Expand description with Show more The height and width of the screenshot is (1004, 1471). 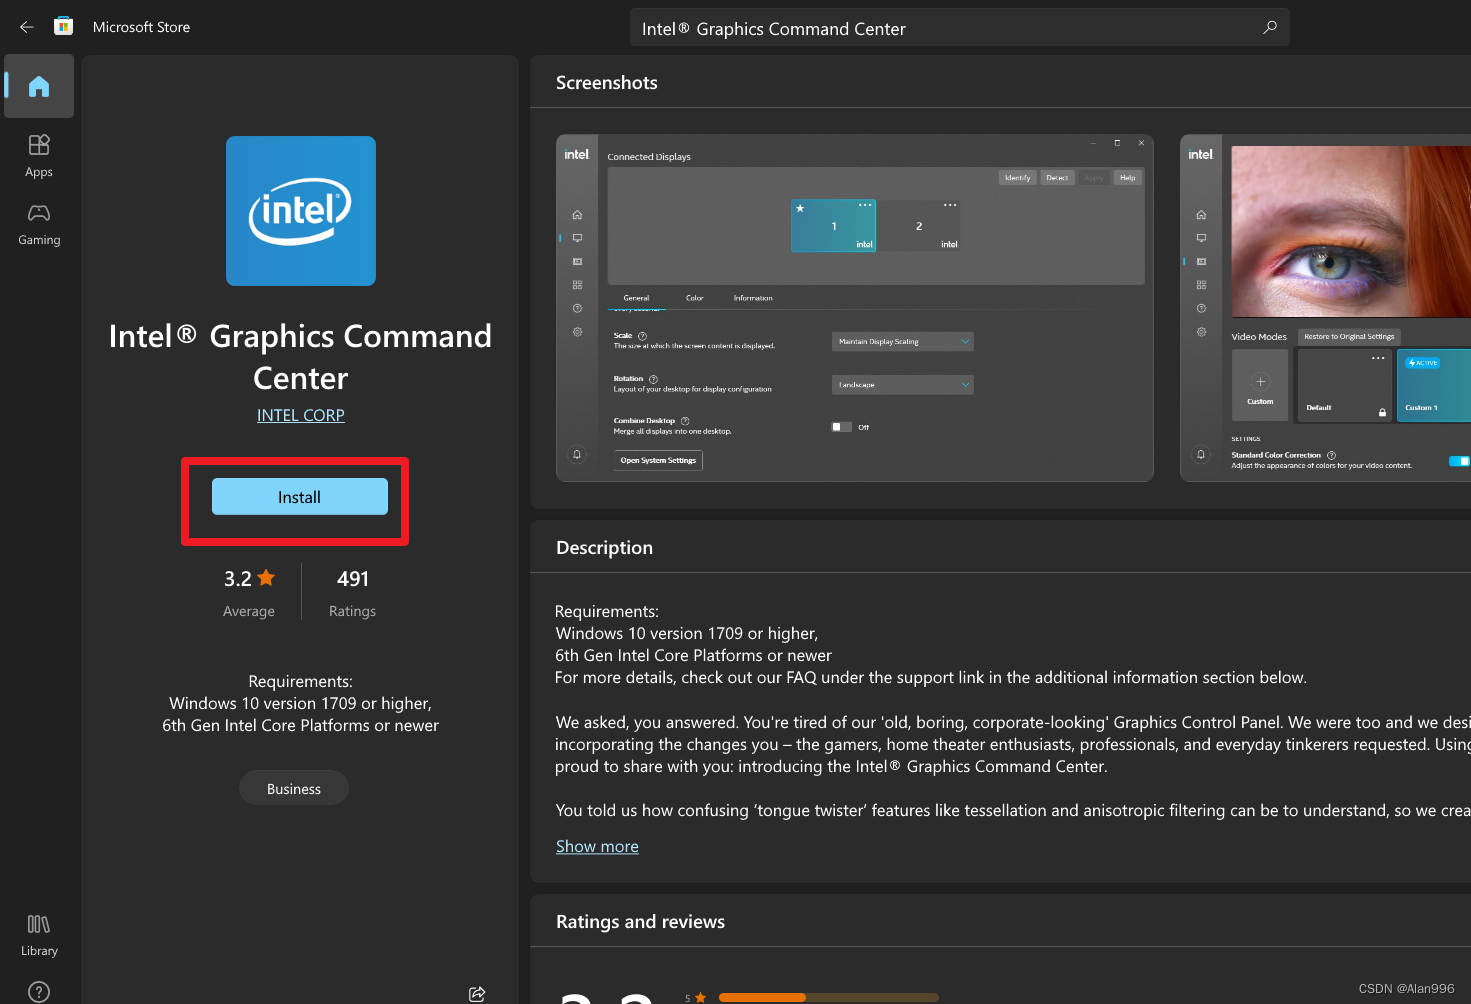point(597,846)
